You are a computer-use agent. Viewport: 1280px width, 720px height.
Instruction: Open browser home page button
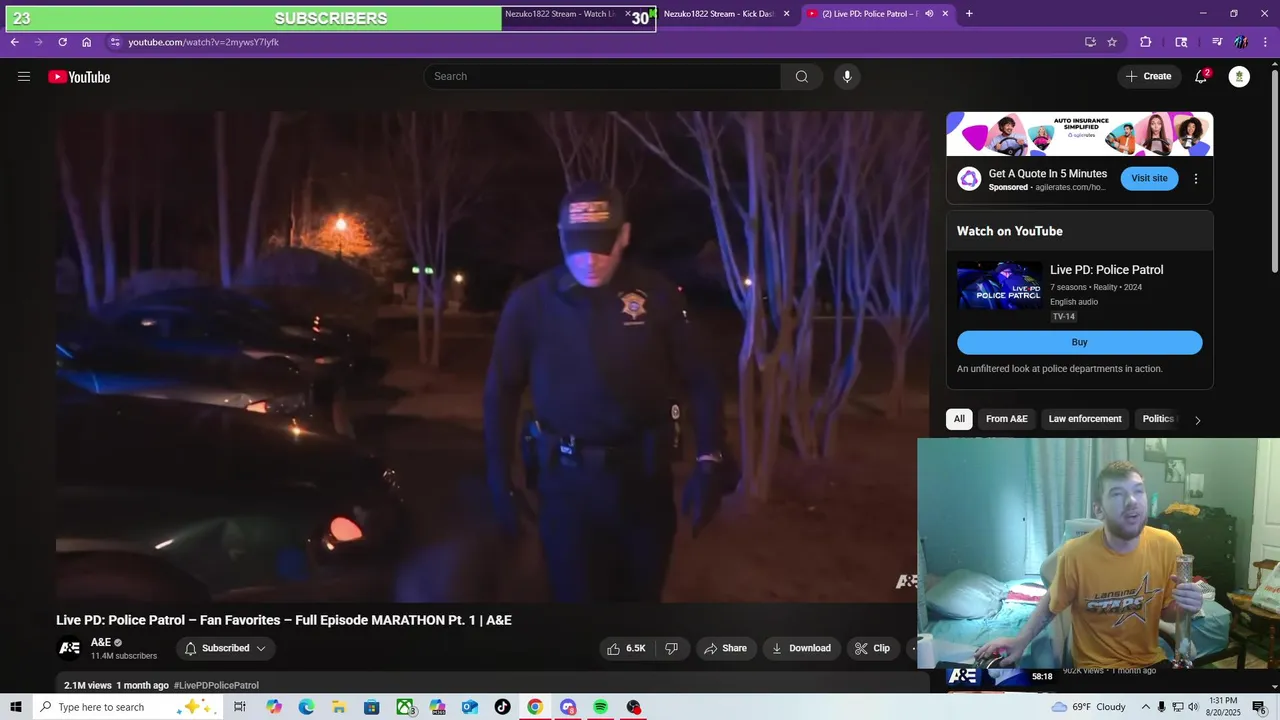point(87,42)
